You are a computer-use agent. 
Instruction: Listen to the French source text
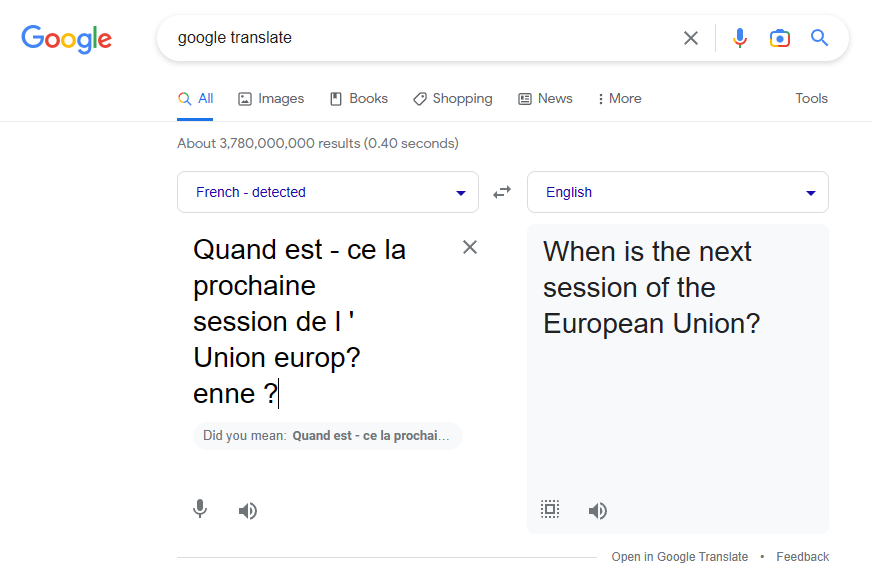coord(248,510)
